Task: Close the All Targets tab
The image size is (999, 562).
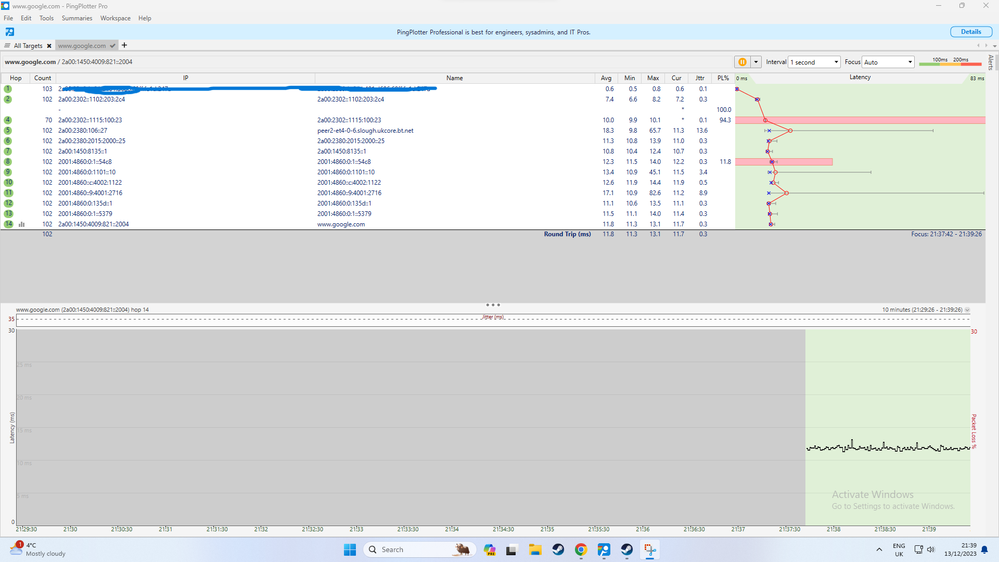Action: [x=49, y=46]
